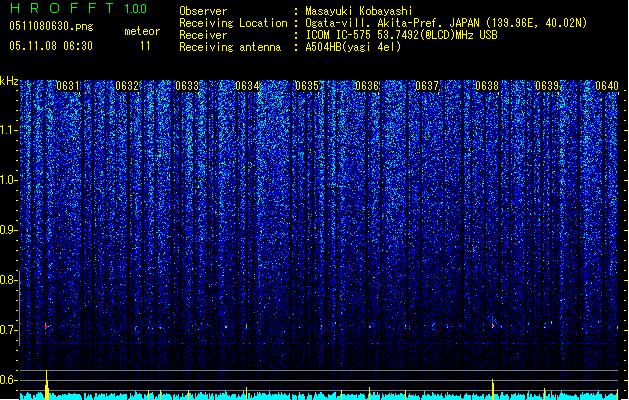Click the 0632 time marker
This screenshot has width=629, height=400.
pos(127,86)
